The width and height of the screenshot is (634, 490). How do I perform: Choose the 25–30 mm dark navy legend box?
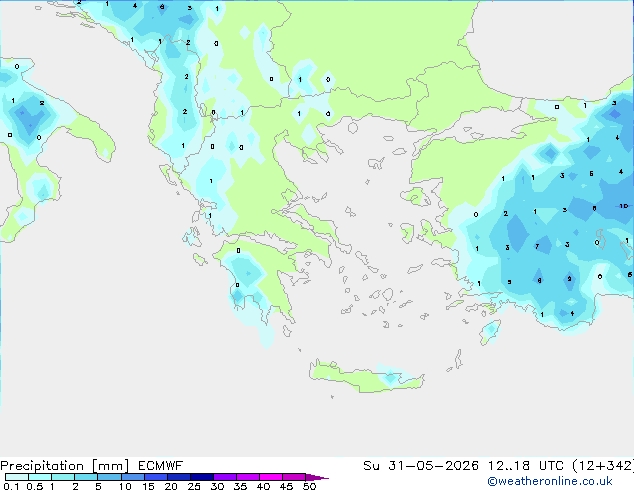pos(202,477)
